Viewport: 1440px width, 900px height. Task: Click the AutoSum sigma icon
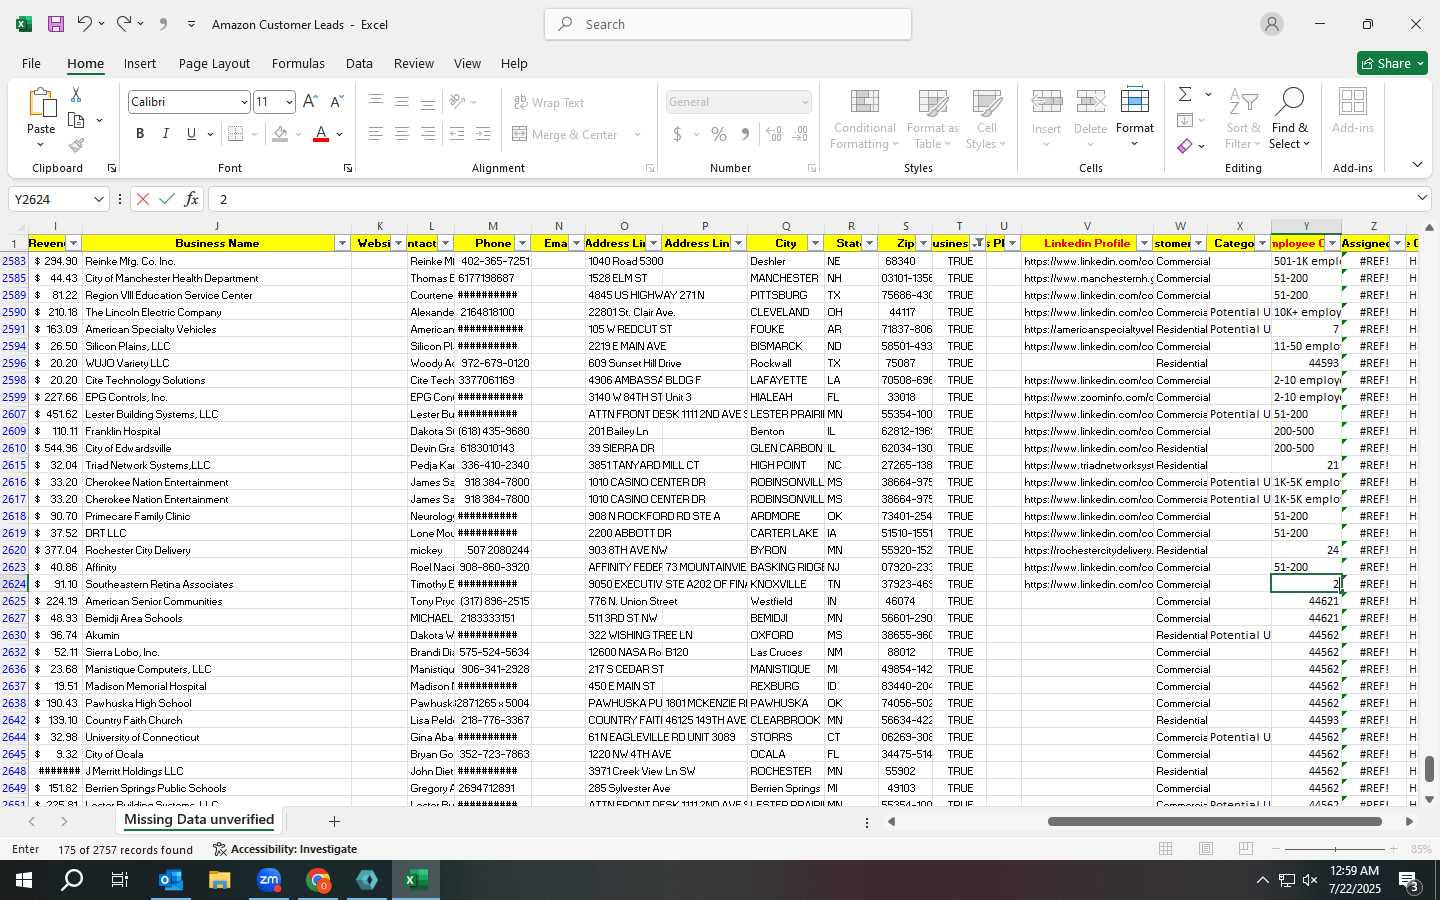click(x=1185, y=94)
